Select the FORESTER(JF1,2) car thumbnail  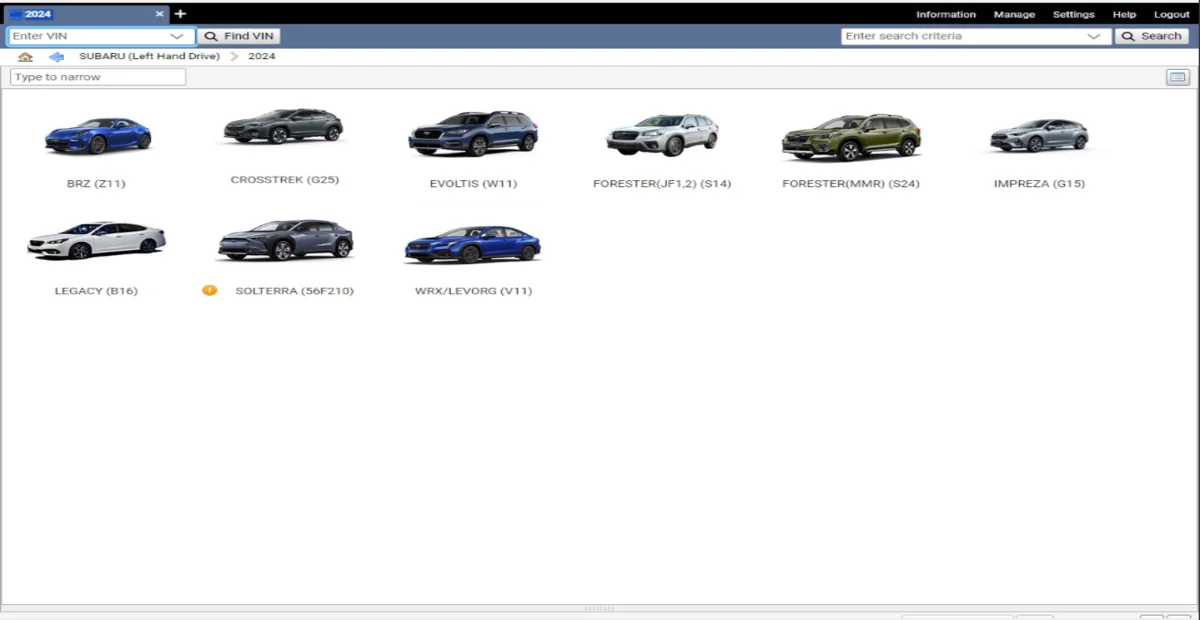(x=661, y=135)
